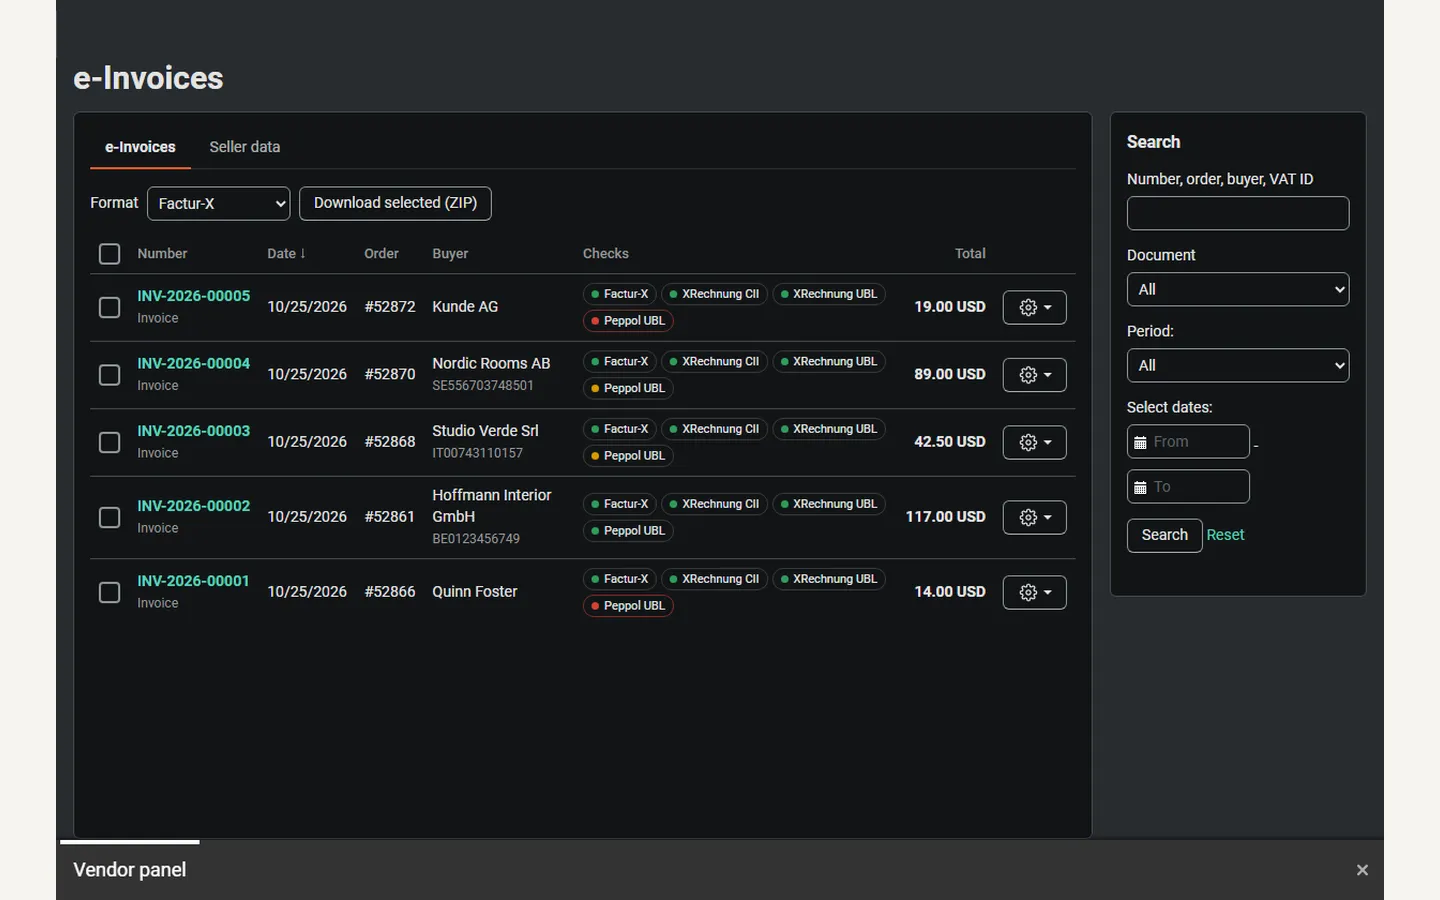Image resolution: width=1440 pixels, height=900 pixels.
Task: Click the Number column header
Action: pyautogui.click(x=162, y=254)
